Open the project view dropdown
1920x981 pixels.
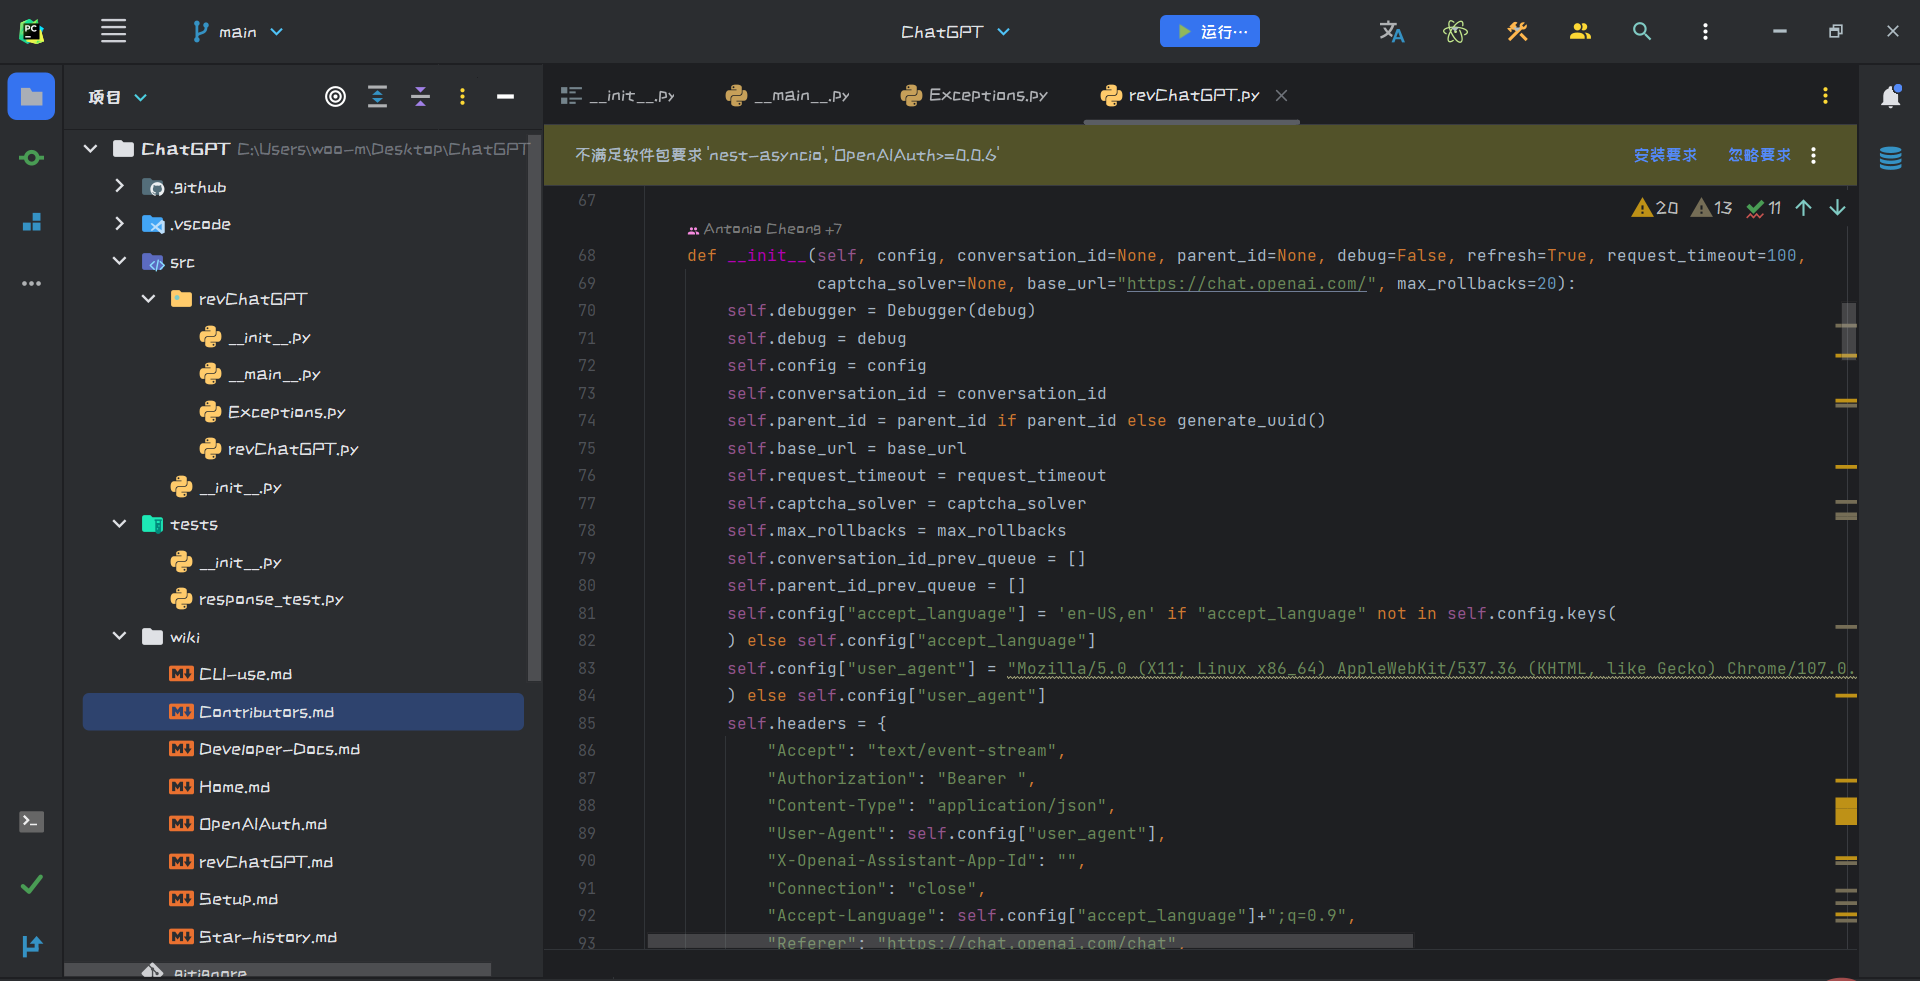tap(117, 97)
